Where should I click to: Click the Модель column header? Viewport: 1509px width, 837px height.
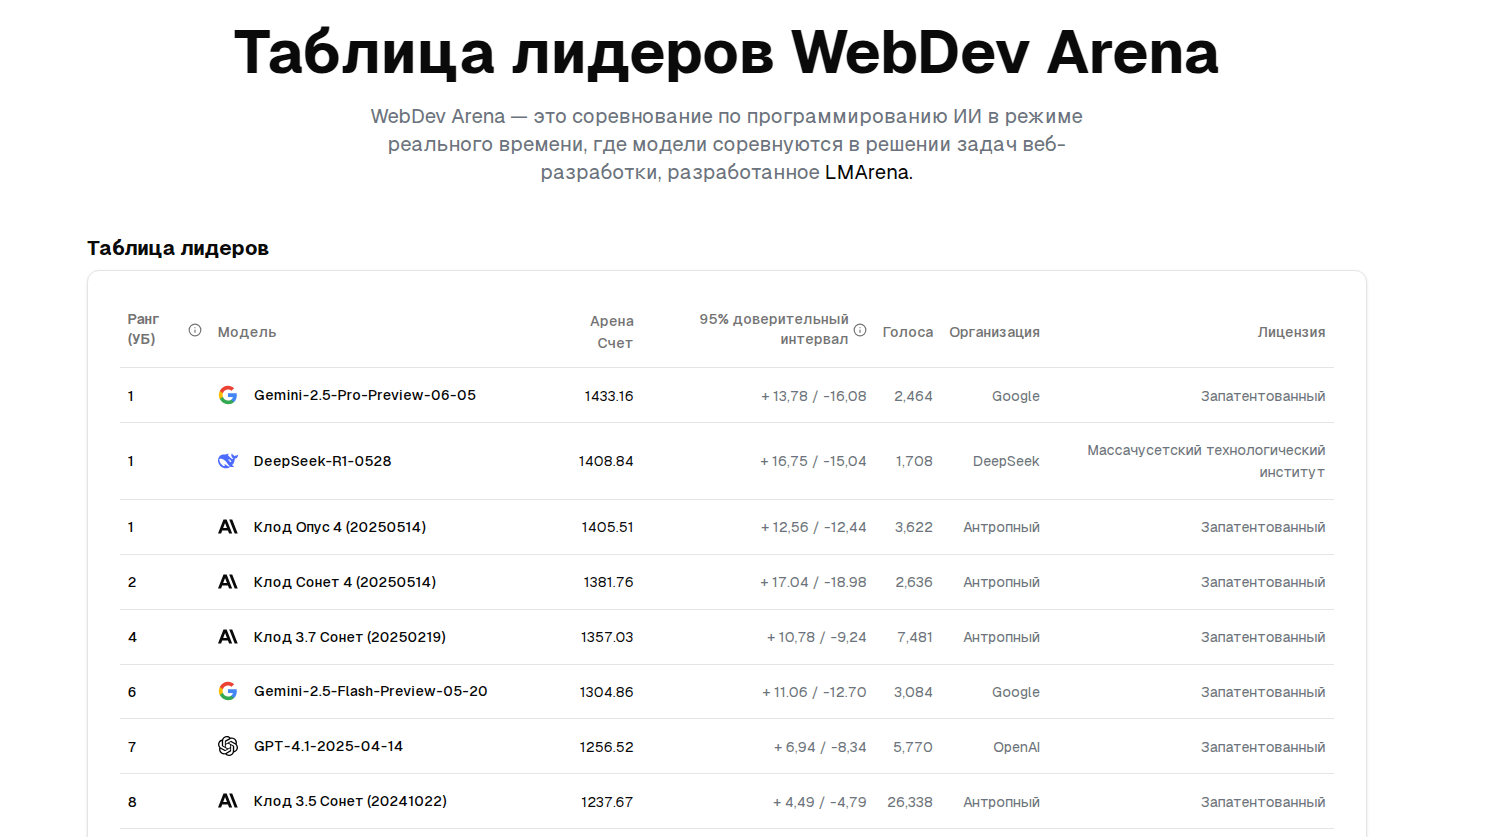point(247,332)
